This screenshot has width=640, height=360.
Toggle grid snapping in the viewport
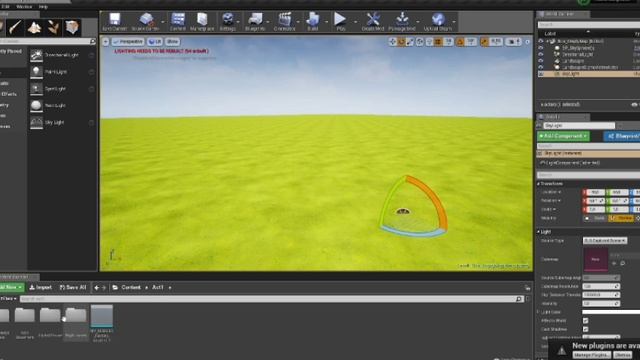tap(438, 42)
